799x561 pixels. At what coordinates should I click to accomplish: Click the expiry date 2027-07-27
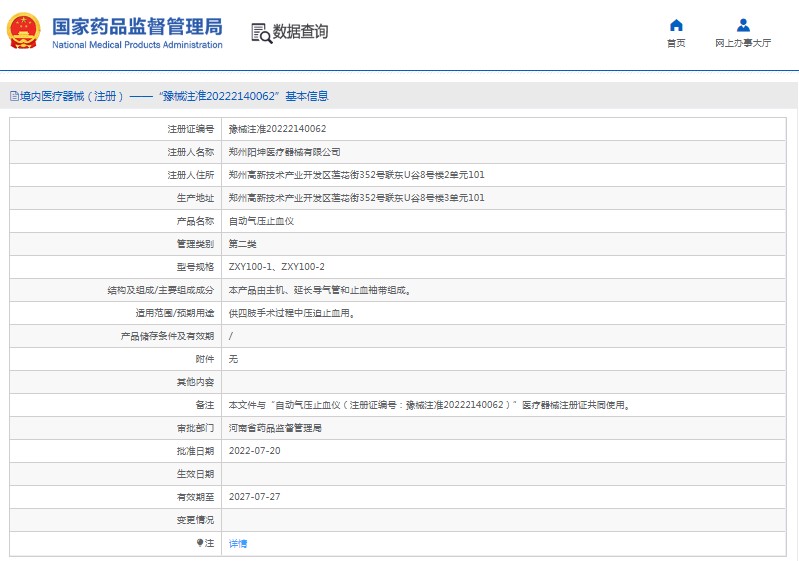pyautogui.click(x=254, y=497)
